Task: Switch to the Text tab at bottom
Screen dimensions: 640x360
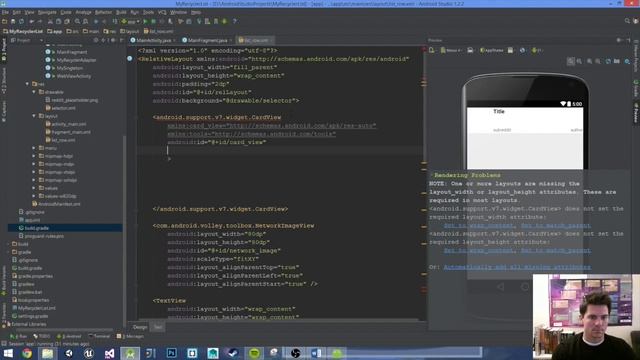Action: (158, 327)
